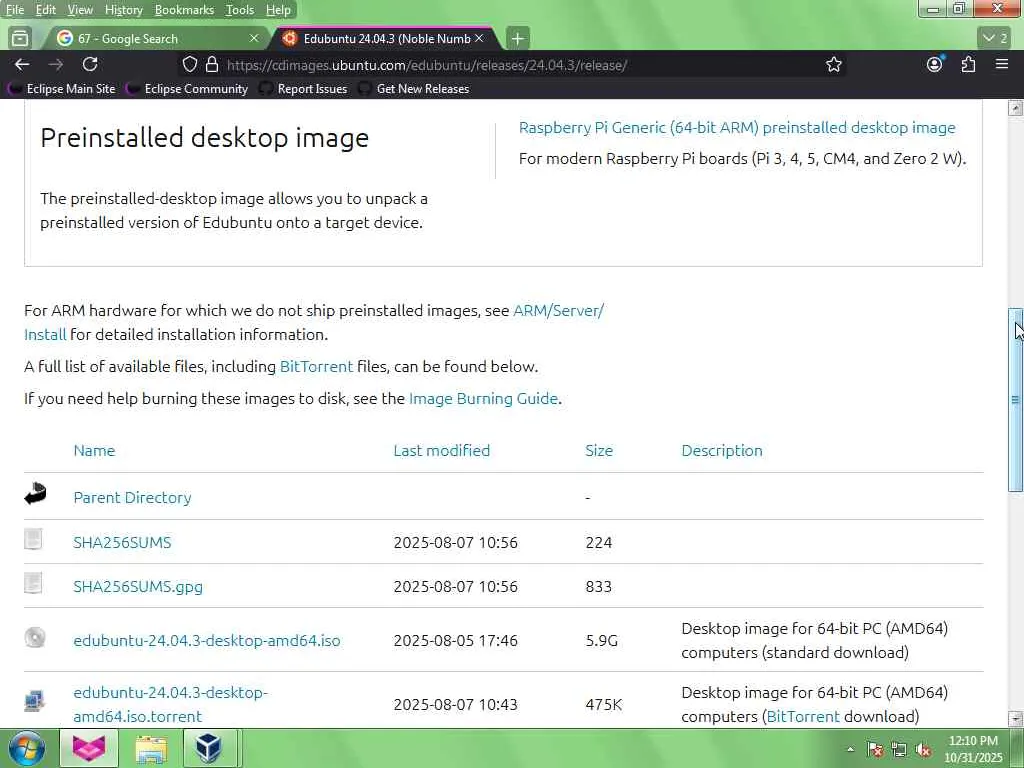Viewport: 1024px width, 768px height.
Task: Click the Action Center flag tray icon
Action: pos(875,750)
